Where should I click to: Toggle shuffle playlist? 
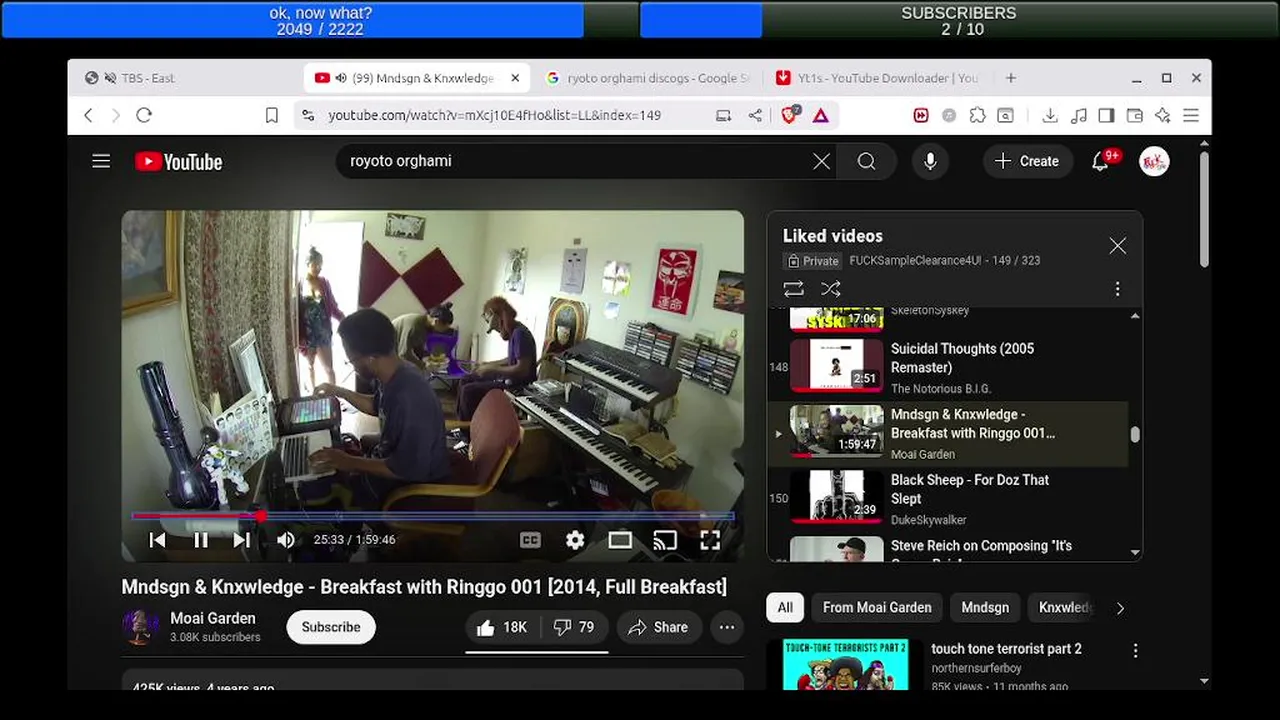[x=830, y=289]
